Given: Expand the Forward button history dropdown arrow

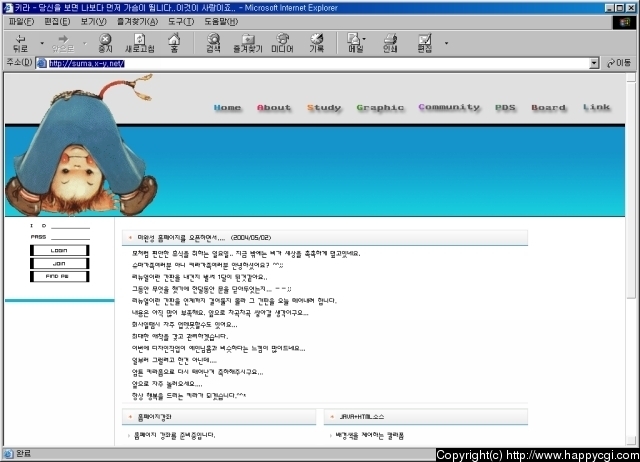Looking at the screenshot, I should pyautogui.click(x=85, y=43).
